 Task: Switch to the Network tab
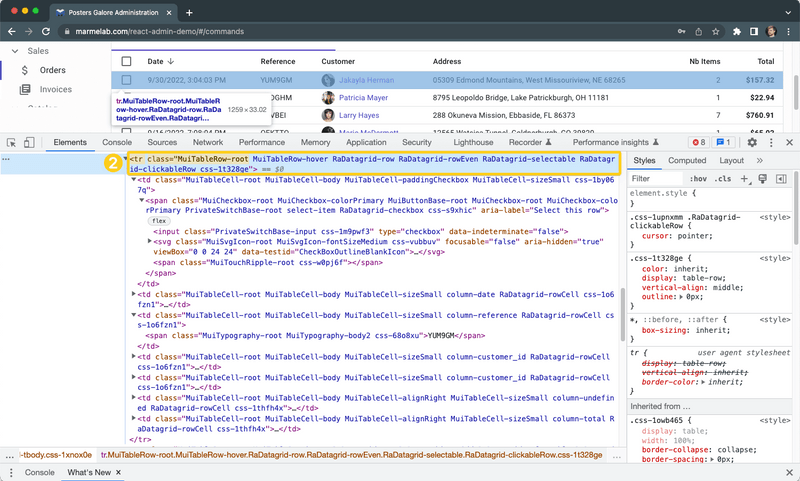pos(208,143)
